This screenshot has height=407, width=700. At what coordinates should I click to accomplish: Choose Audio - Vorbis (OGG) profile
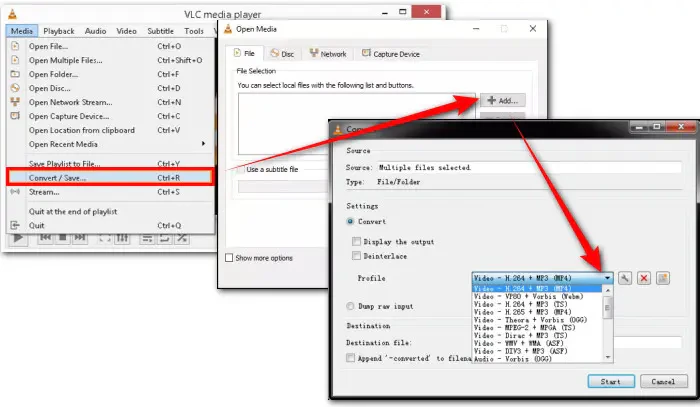click(539, 359)
